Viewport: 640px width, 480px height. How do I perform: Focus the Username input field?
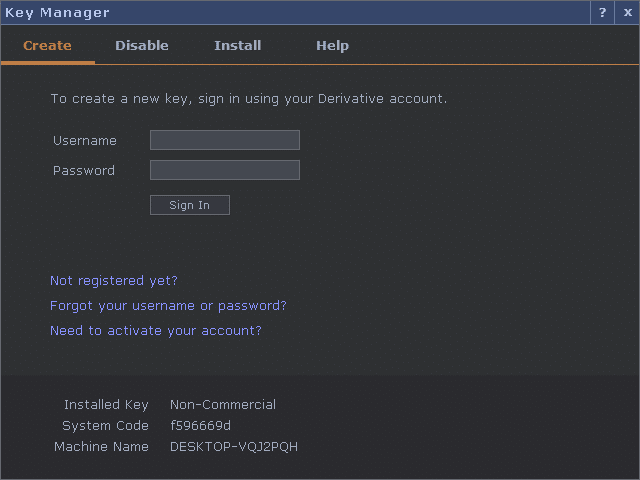point(225,140)
